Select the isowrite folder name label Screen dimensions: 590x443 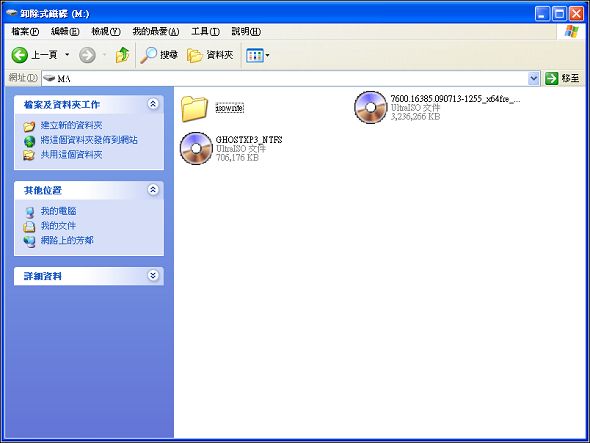230,108
